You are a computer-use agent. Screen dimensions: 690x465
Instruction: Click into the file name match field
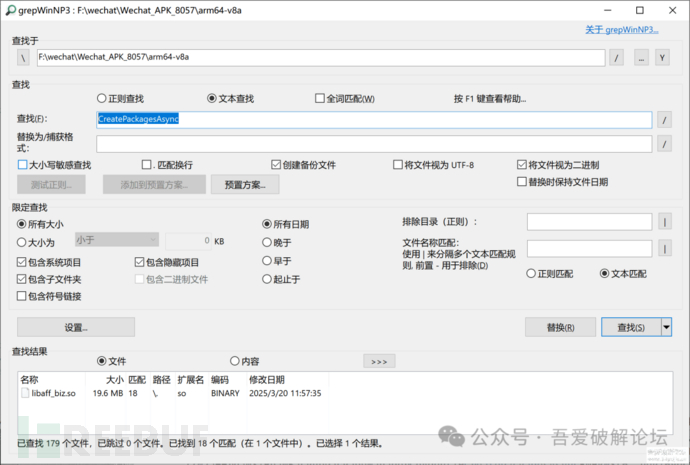click(589, 248)
